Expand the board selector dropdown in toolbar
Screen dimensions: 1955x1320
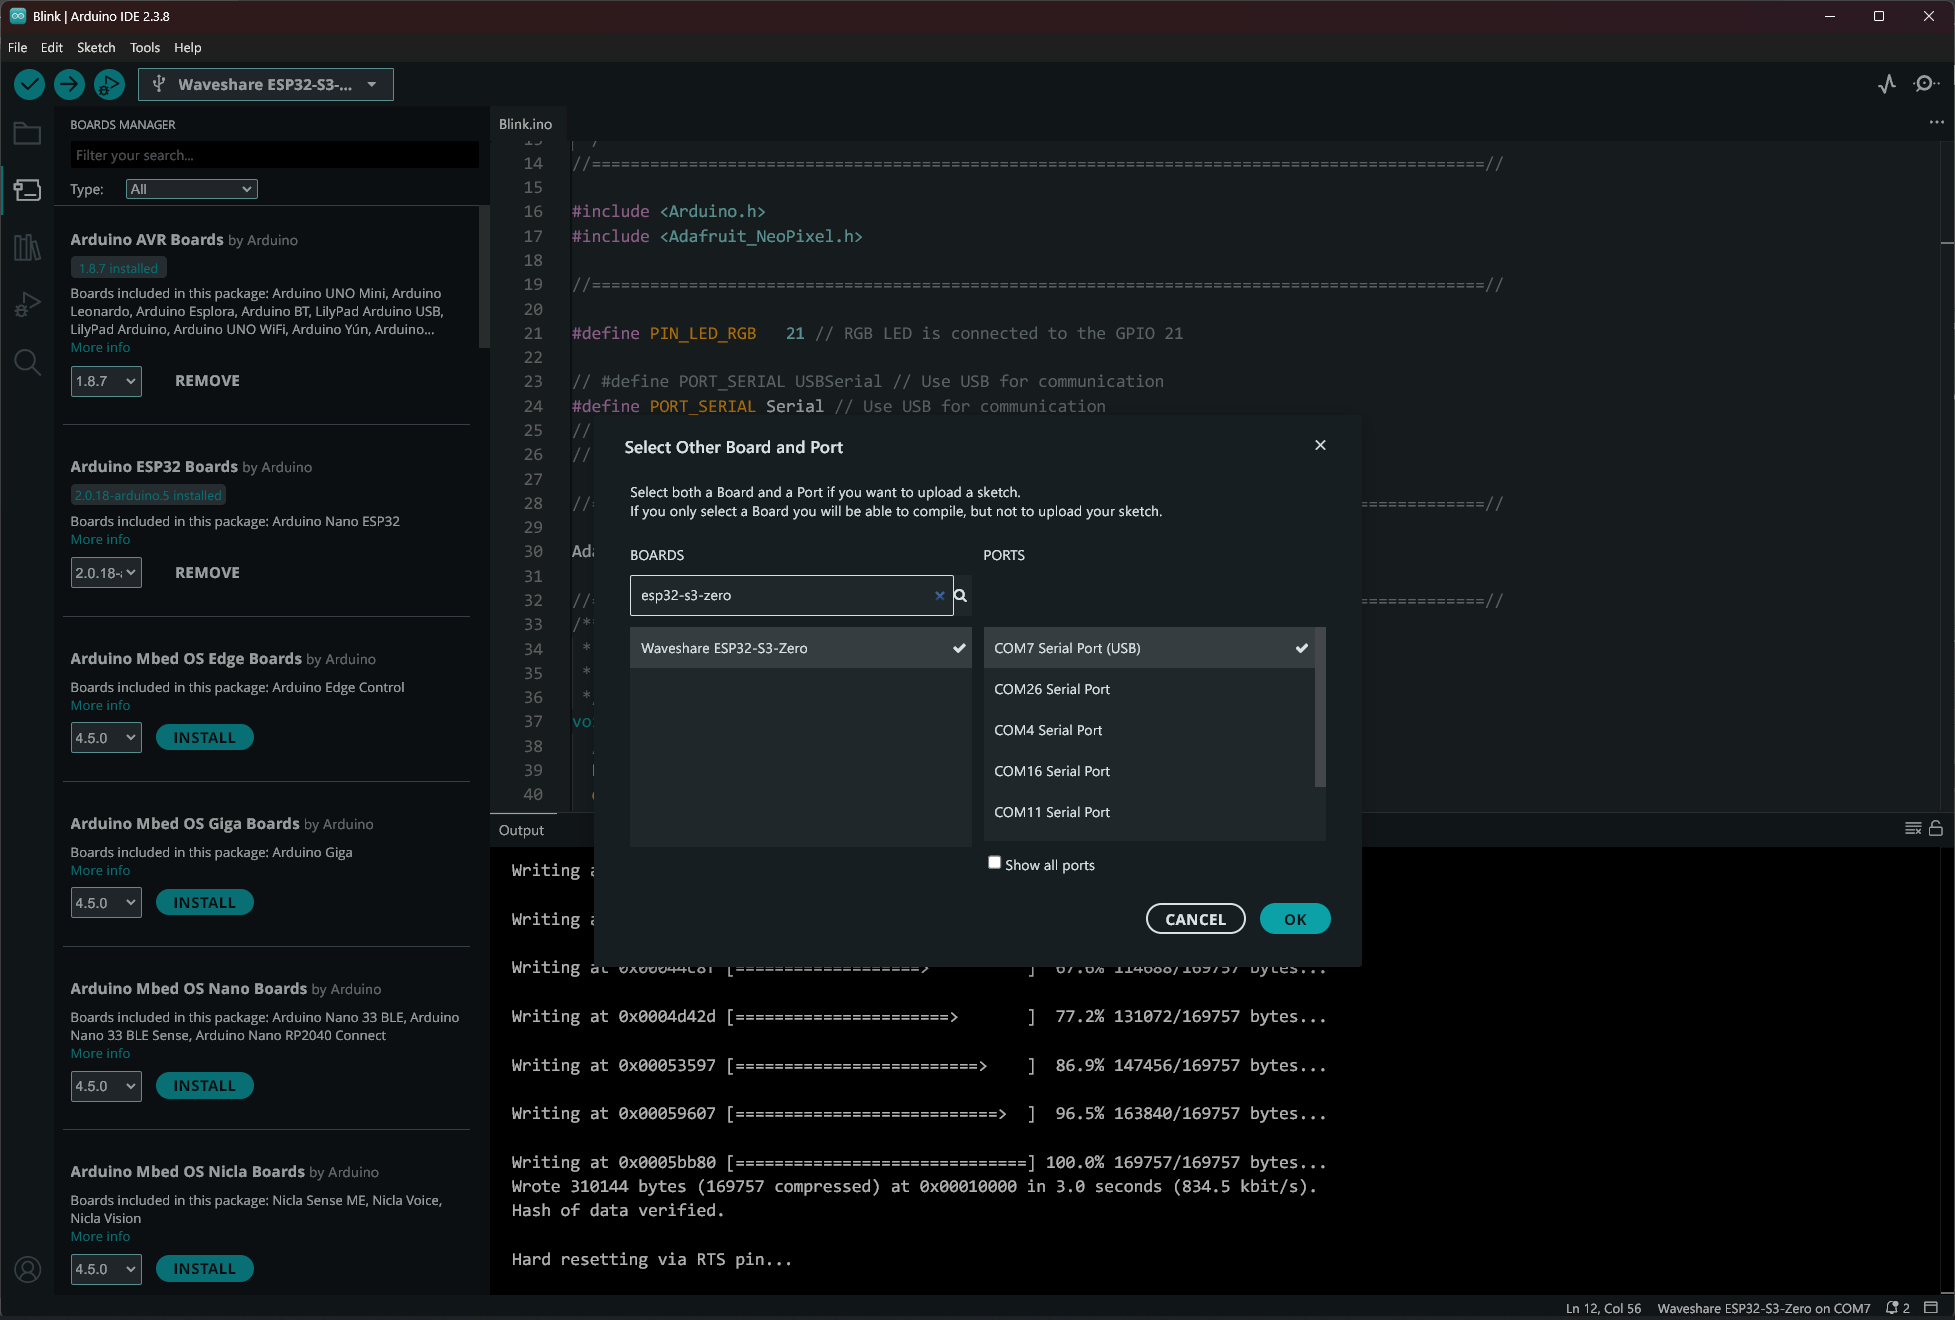[x=371, y=85]
